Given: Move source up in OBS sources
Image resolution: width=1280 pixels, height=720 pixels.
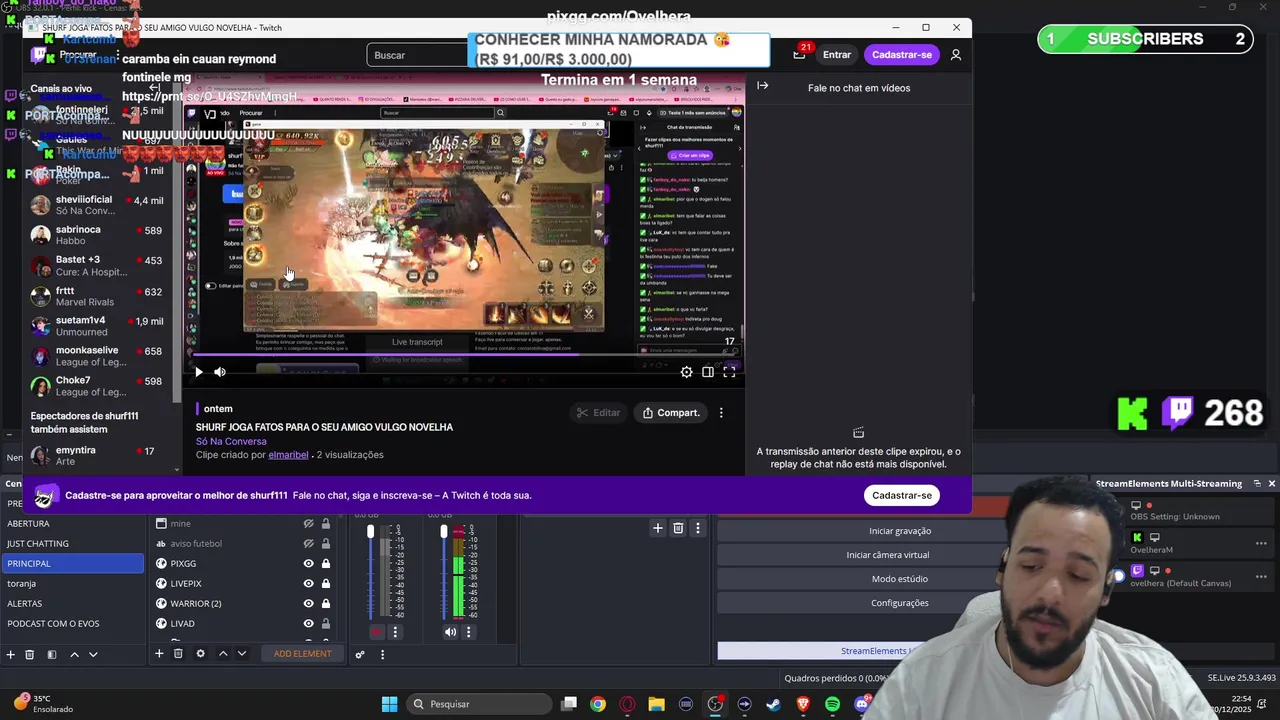Looking at the screenshot, I should click(x=223, y=653).
